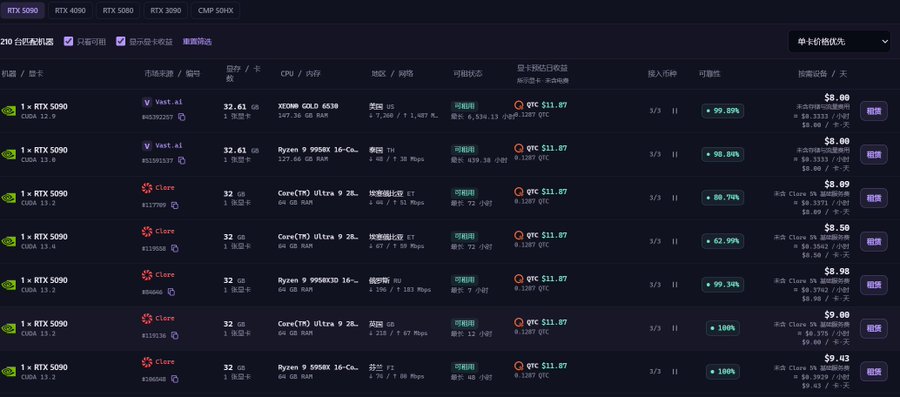
Task: Click the 可靠性 column header
Action: click(x=709, y=74)
